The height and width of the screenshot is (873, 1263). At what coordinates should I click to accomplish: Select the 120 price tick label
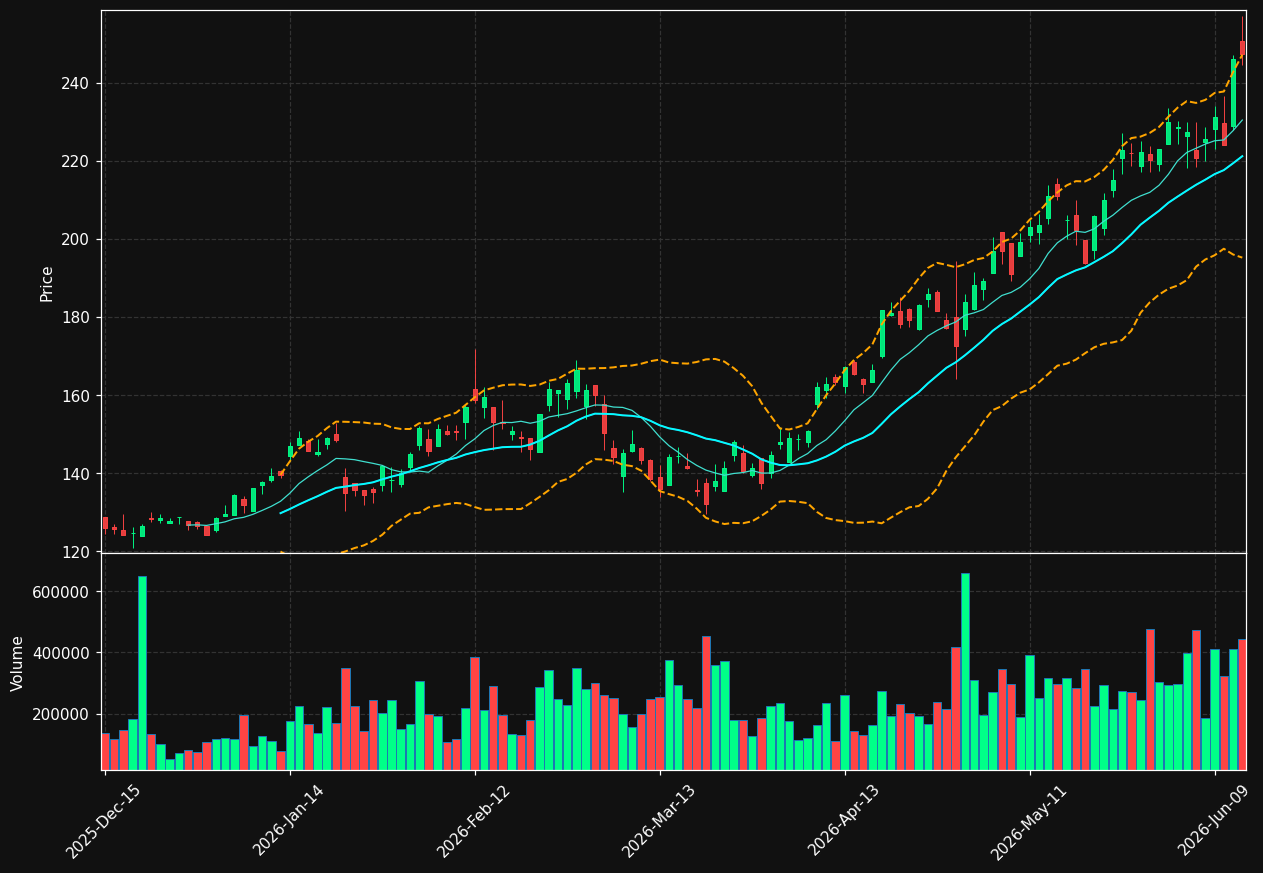click(76, 552)
